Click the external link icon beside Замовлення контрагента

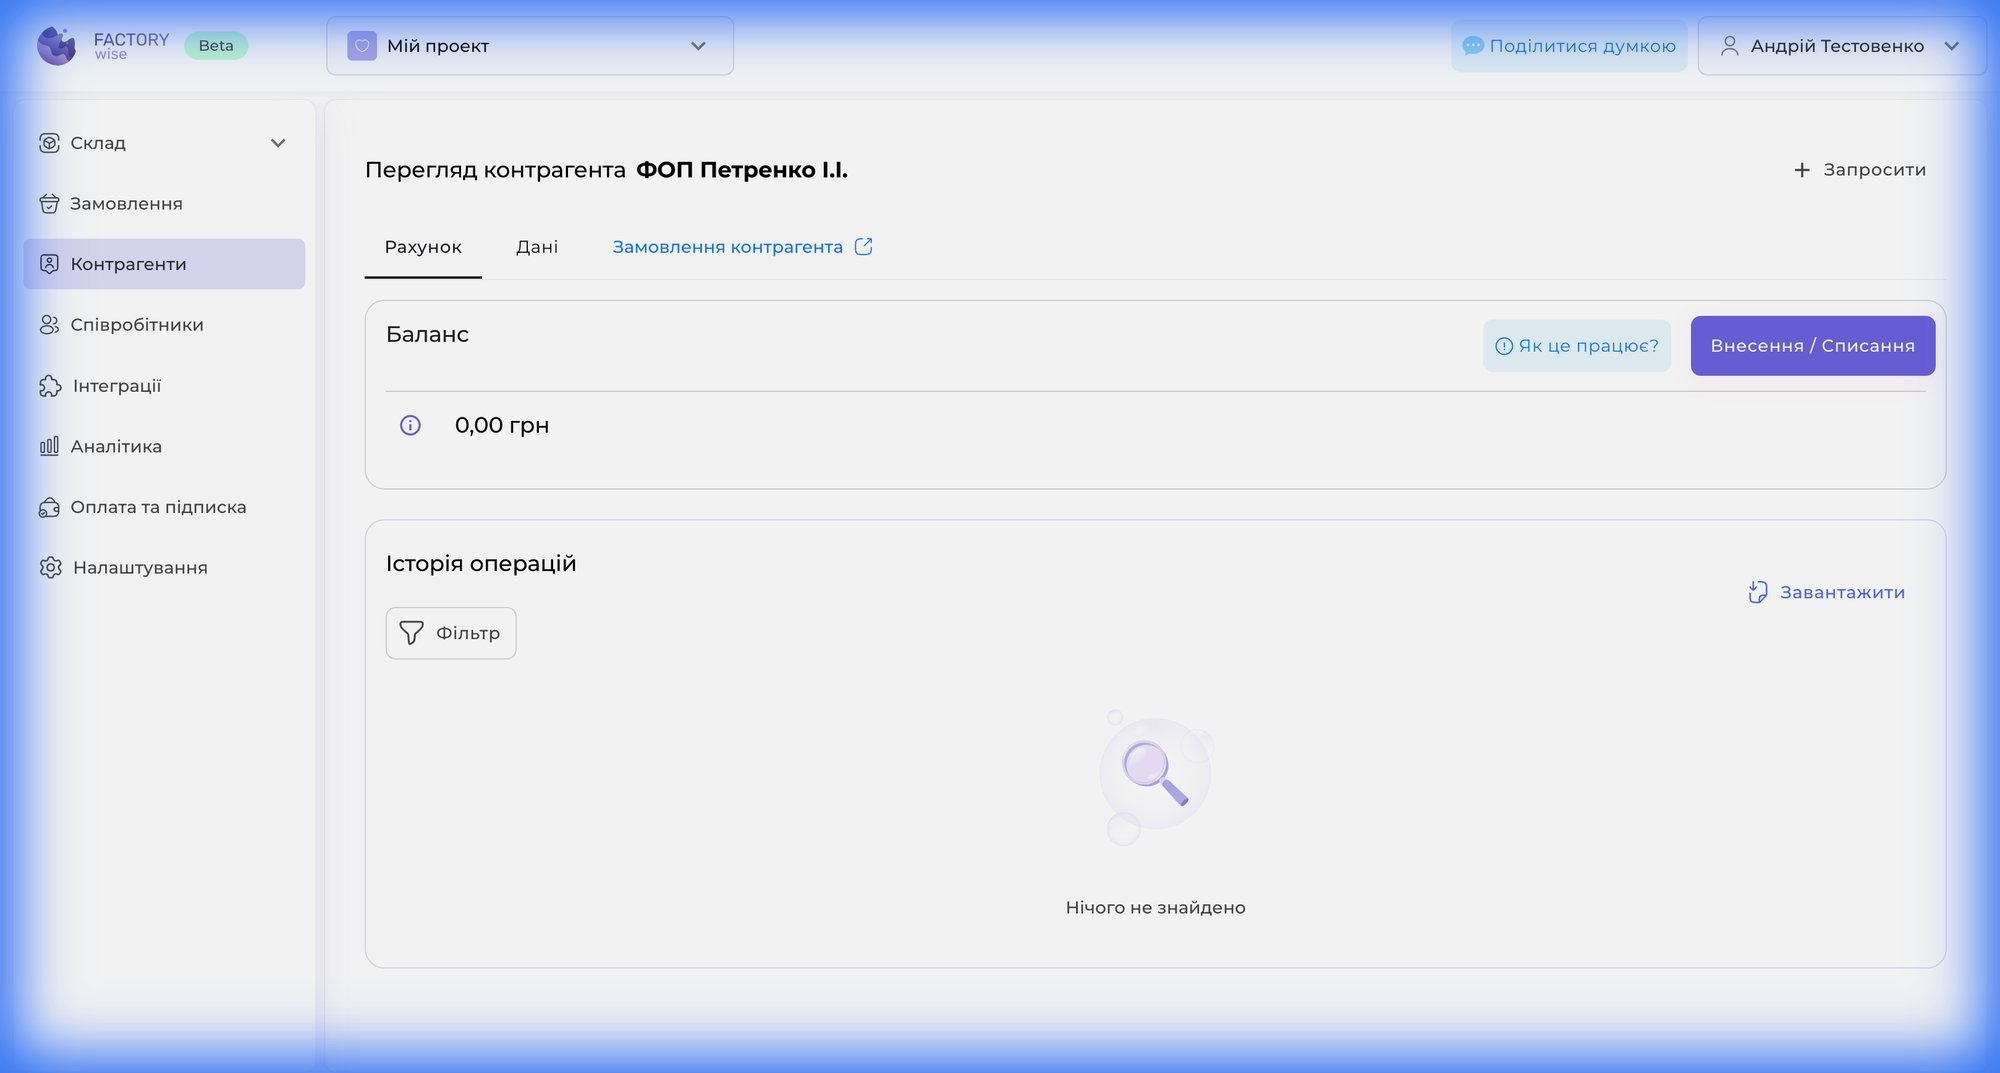point(864,247)
